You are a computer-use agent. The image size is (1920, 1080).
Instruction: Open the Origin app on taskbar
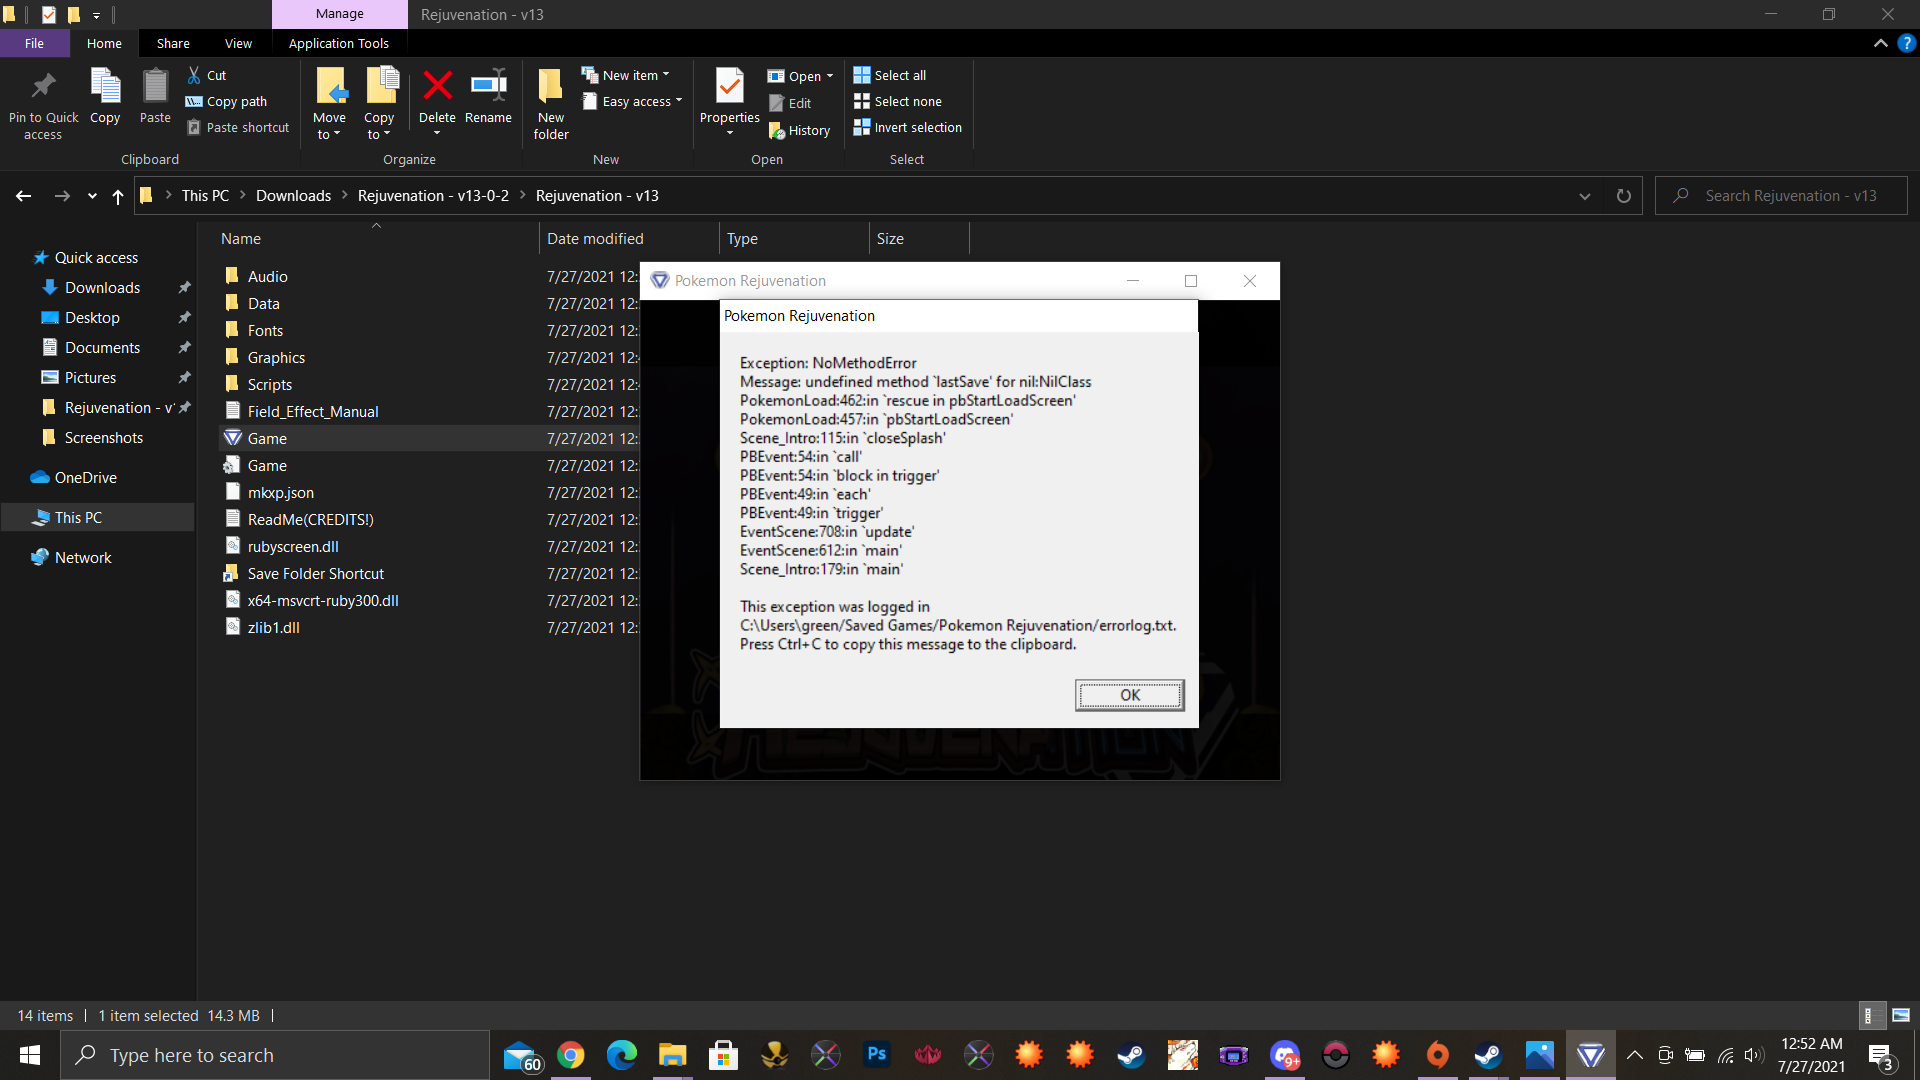point(1437,1055)
